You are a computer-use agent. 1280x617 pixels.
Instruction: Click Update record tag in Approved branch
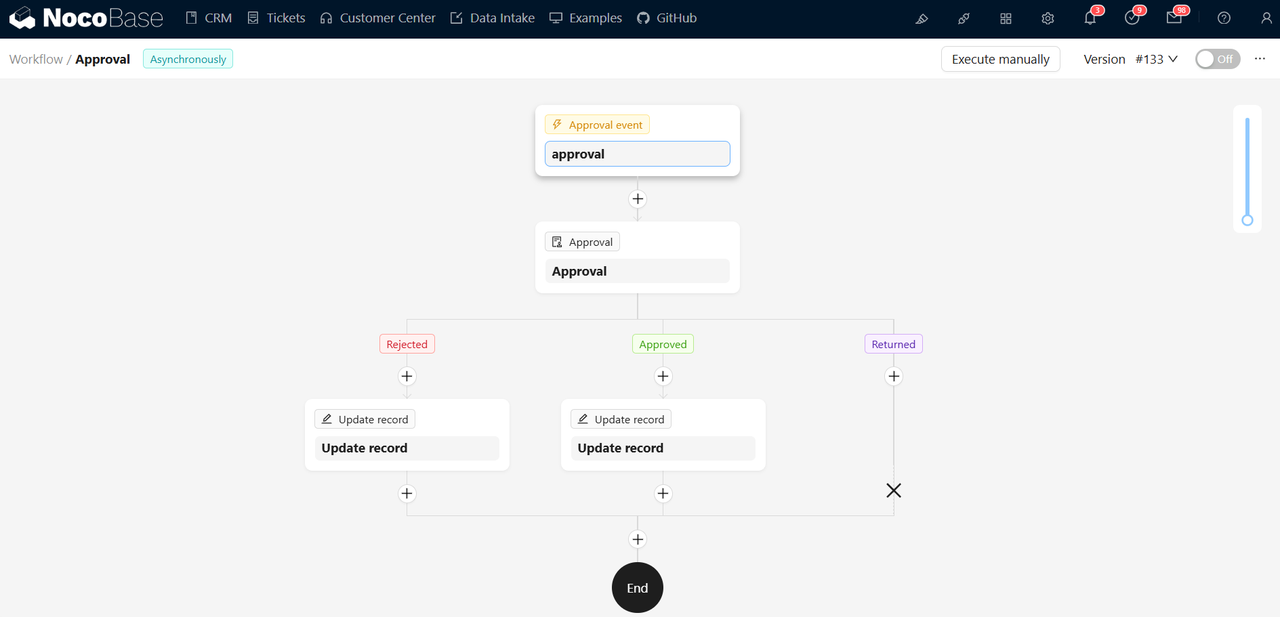(620, 420)
